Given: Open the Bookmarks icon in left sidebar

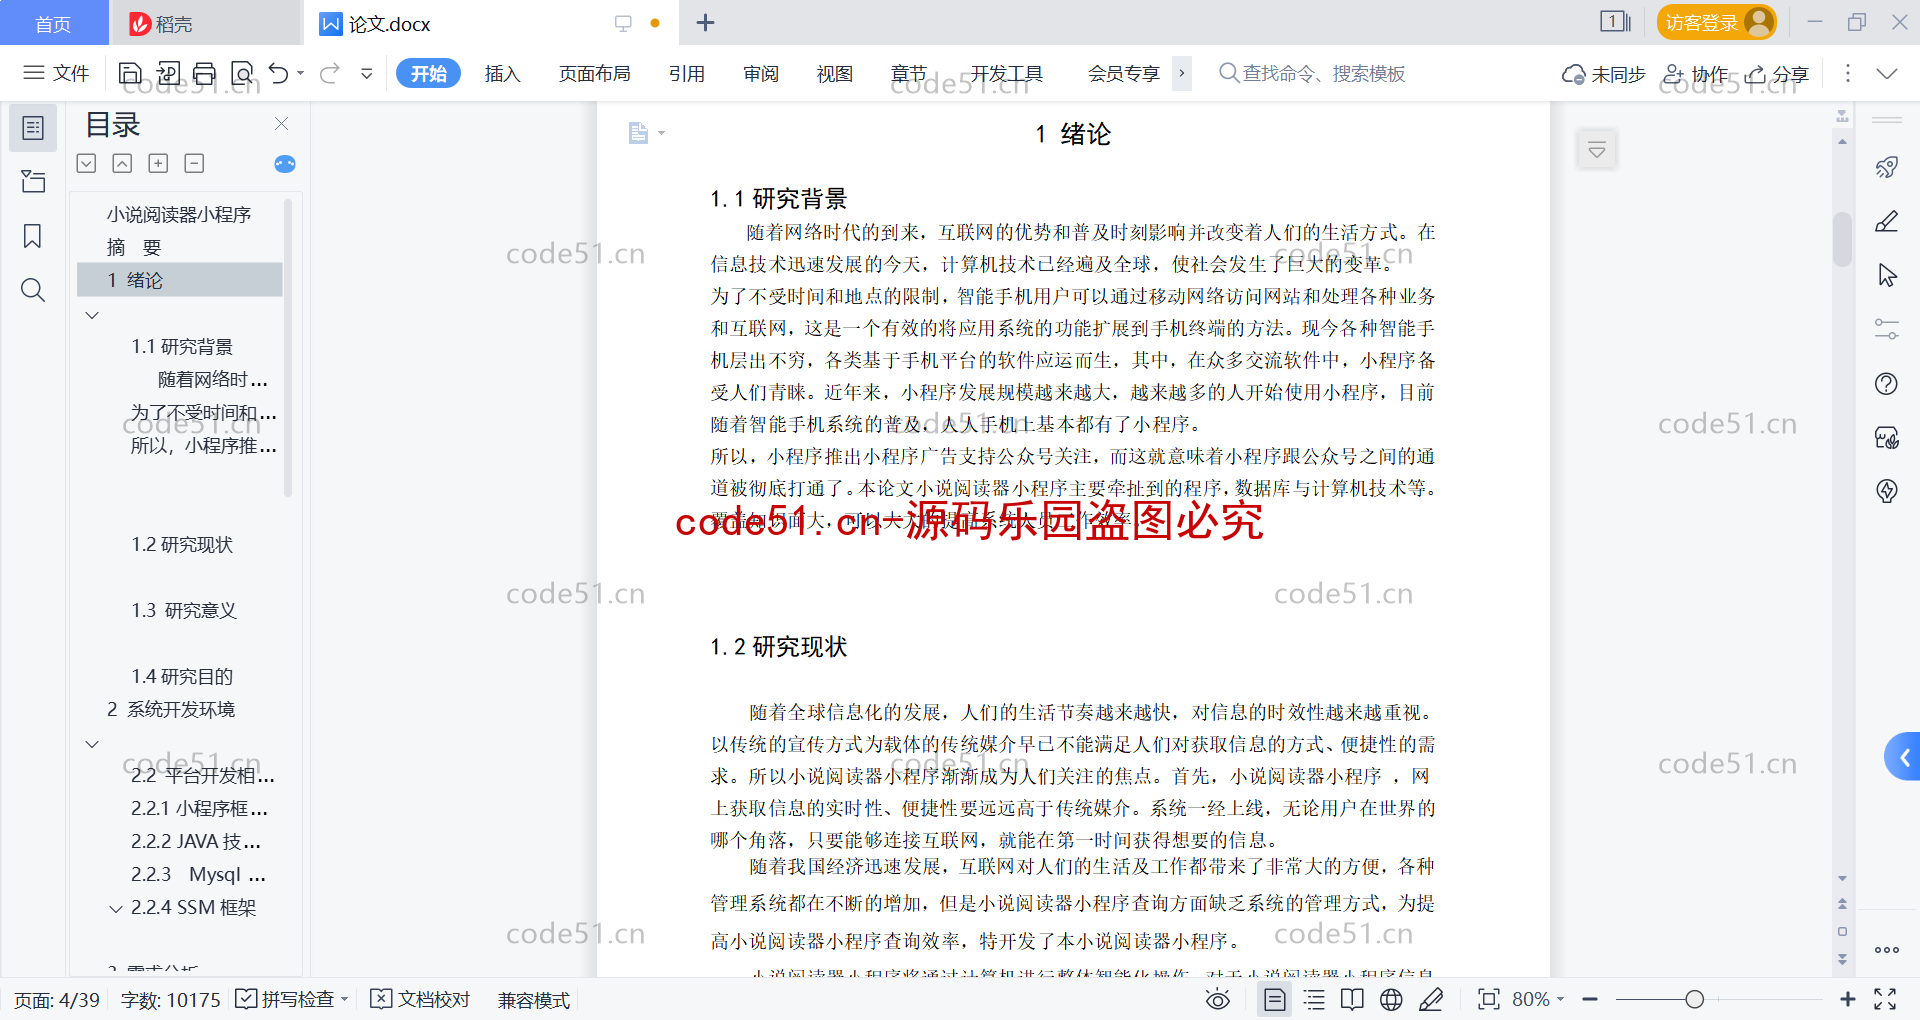Looking at the screenshot, I should click(x=33, y=236).
